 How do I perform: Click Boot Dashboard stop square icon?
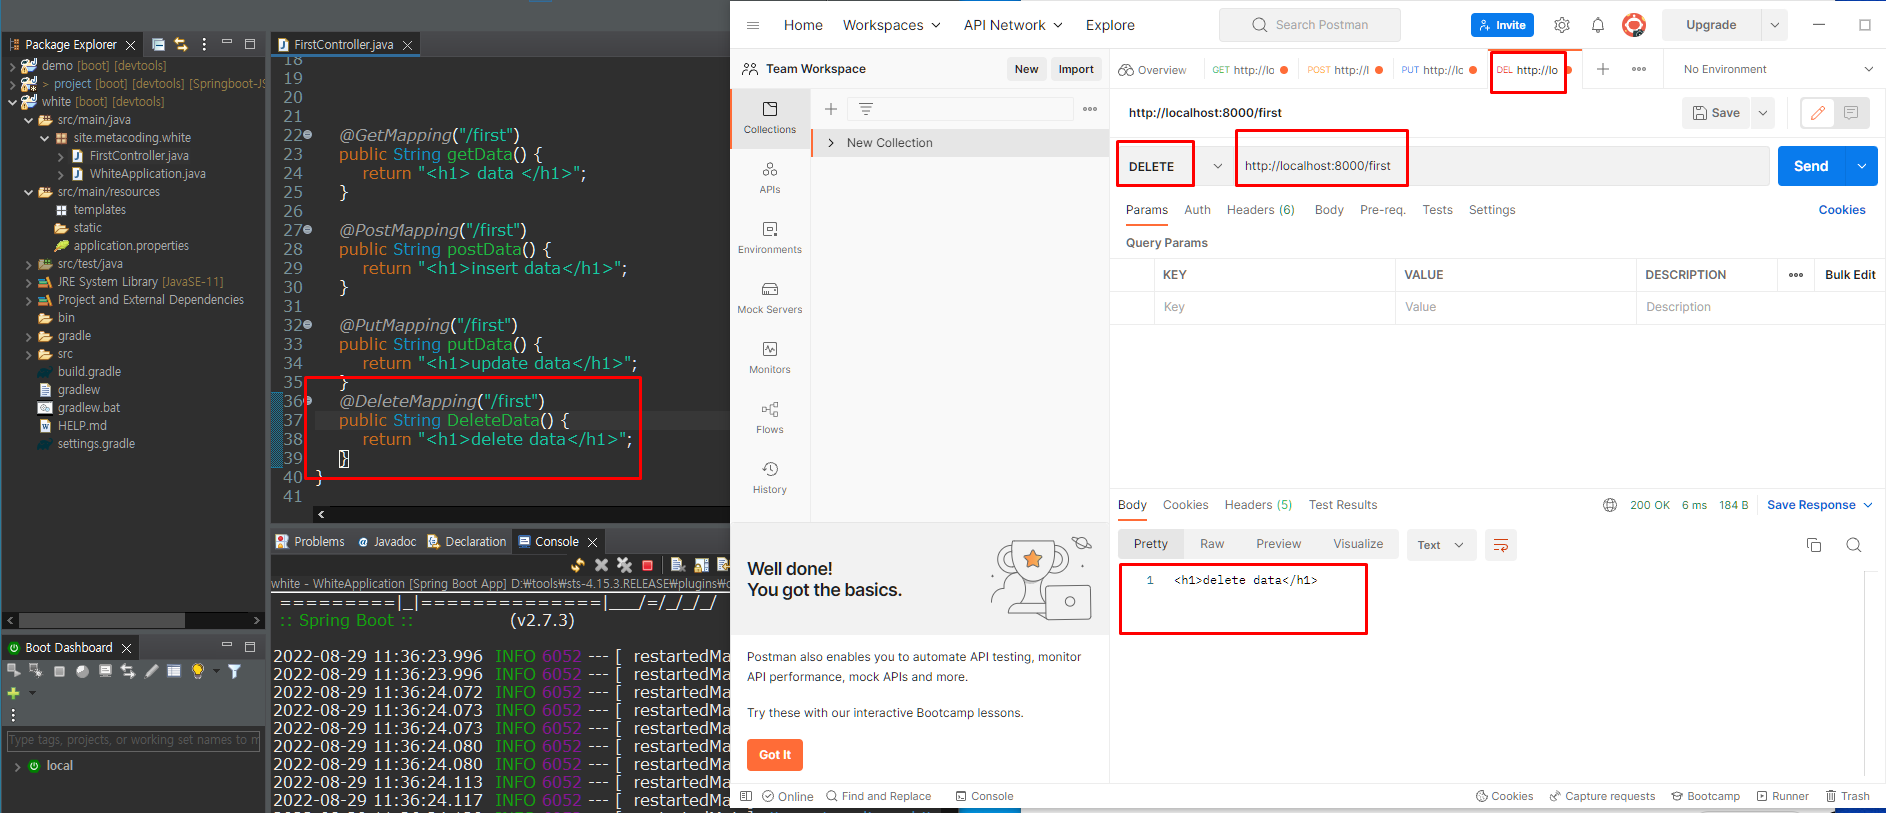(59, 671)
